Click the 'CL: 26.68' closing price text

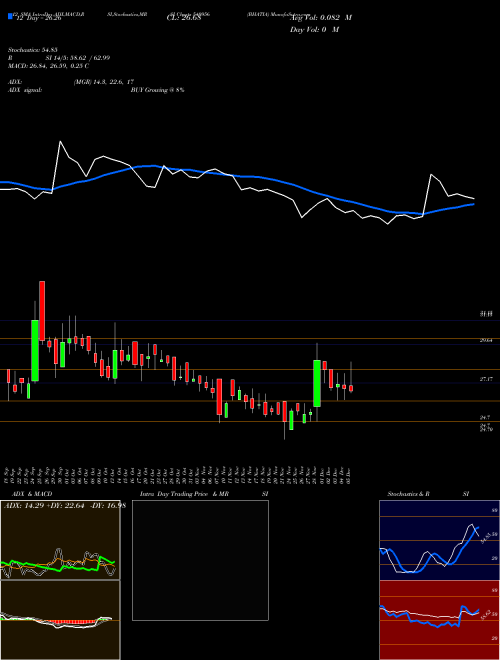(x=184, y=18)
